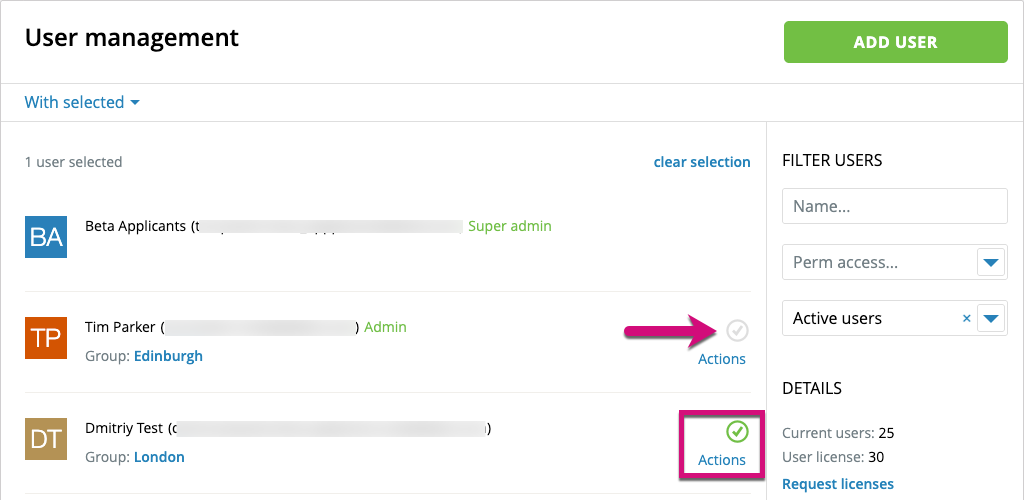Open the With selected dropdown menu
This screenshot has width=1024, height=500.
(82, 102)
